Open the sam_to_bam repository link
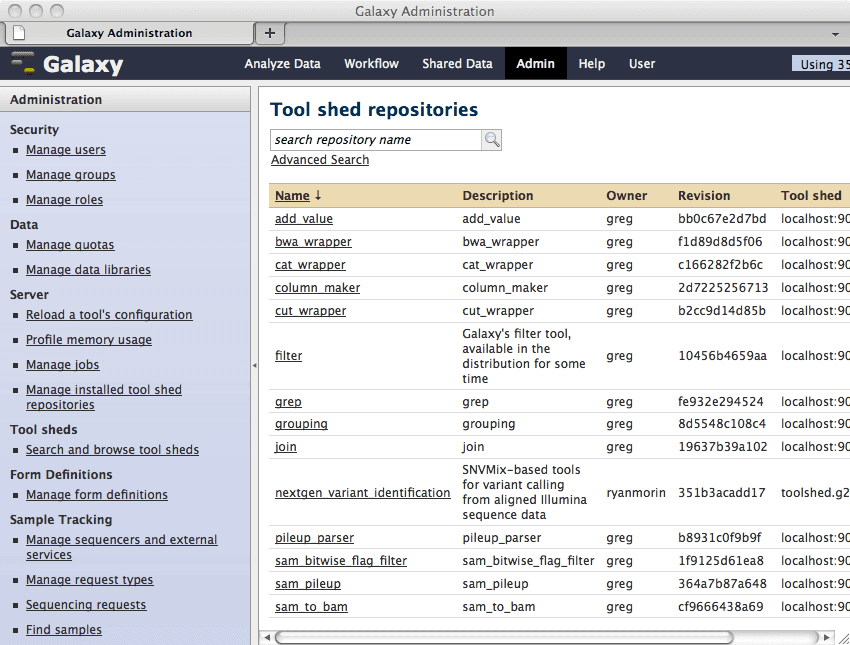The image size is (850, 645). [311, 607]
